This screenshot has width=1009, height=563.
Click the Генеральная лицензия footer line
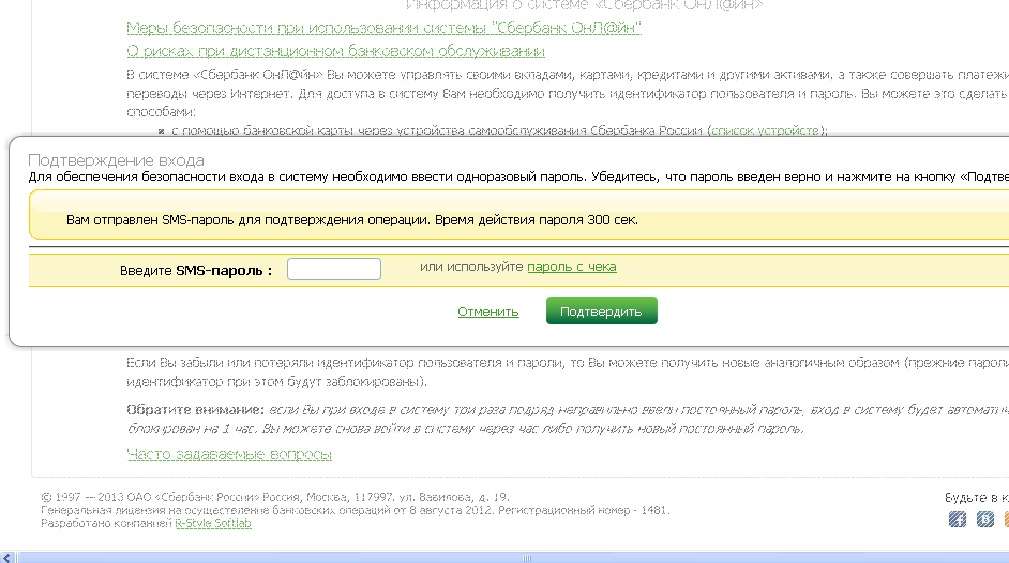pyautogui.click(x=355, y=510)
